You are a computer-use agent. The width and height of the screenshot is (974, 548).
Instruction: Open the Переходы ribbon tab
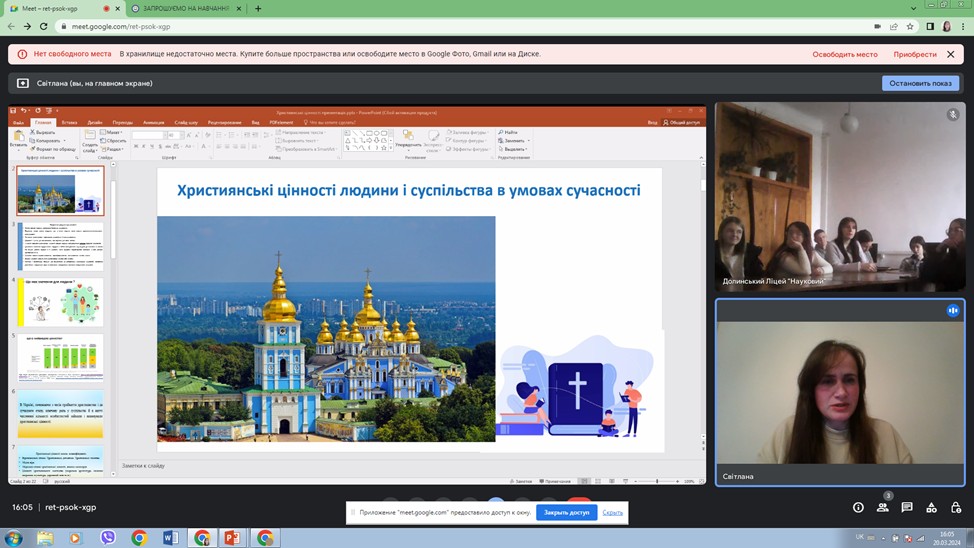(x=122, y=122)
